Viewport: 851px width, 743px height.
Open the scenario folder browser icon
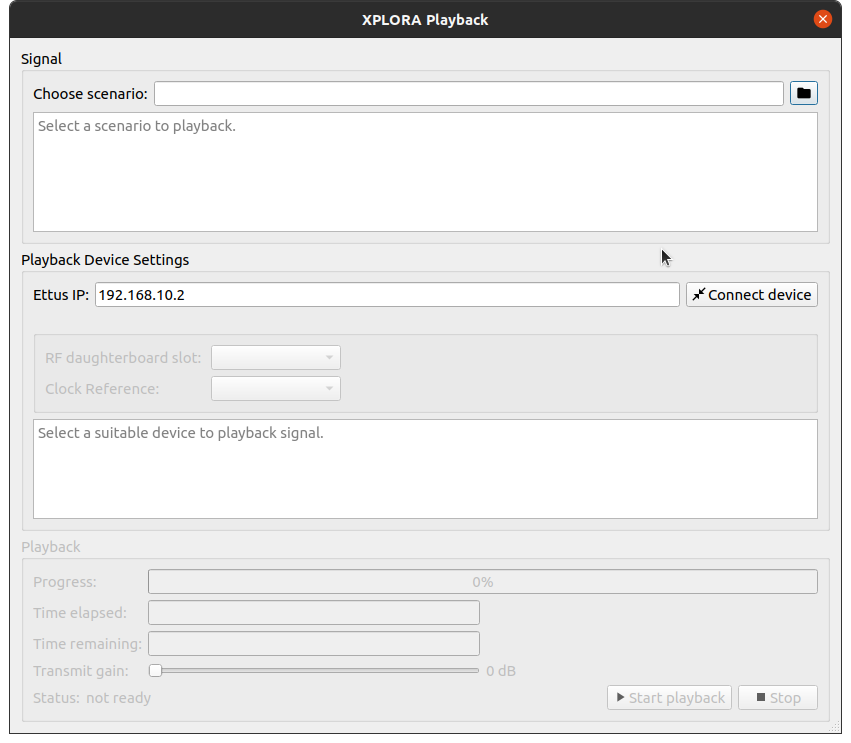[x=804, y=93]
